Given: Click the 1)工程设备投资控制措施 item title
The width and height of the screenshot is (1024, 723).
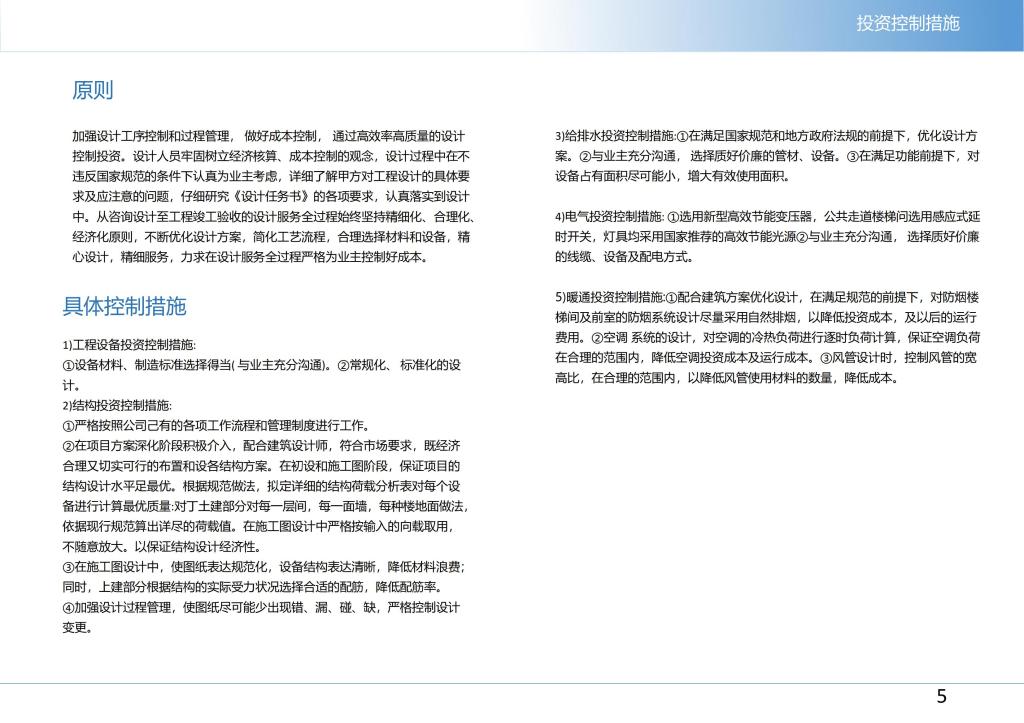Looking at the screenshot, I should pos(129,345).
